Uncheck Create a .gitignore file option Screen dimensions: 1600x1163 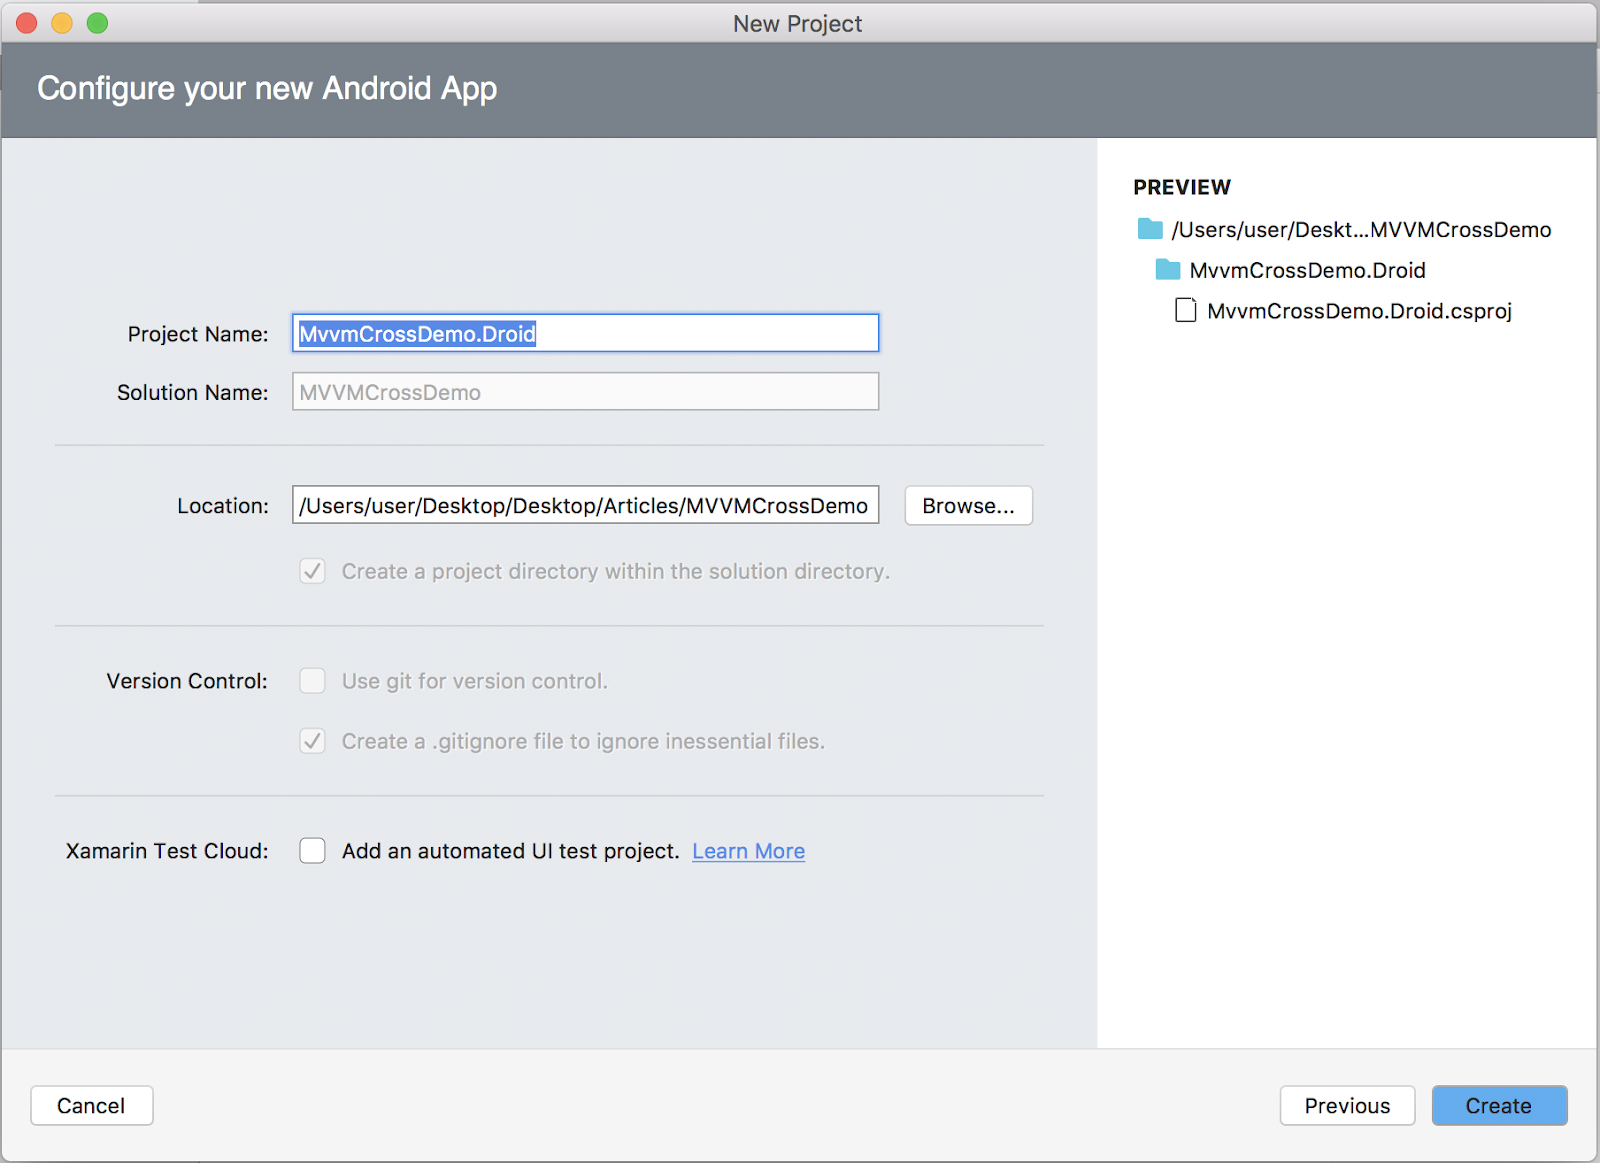(x=312, y=741)
